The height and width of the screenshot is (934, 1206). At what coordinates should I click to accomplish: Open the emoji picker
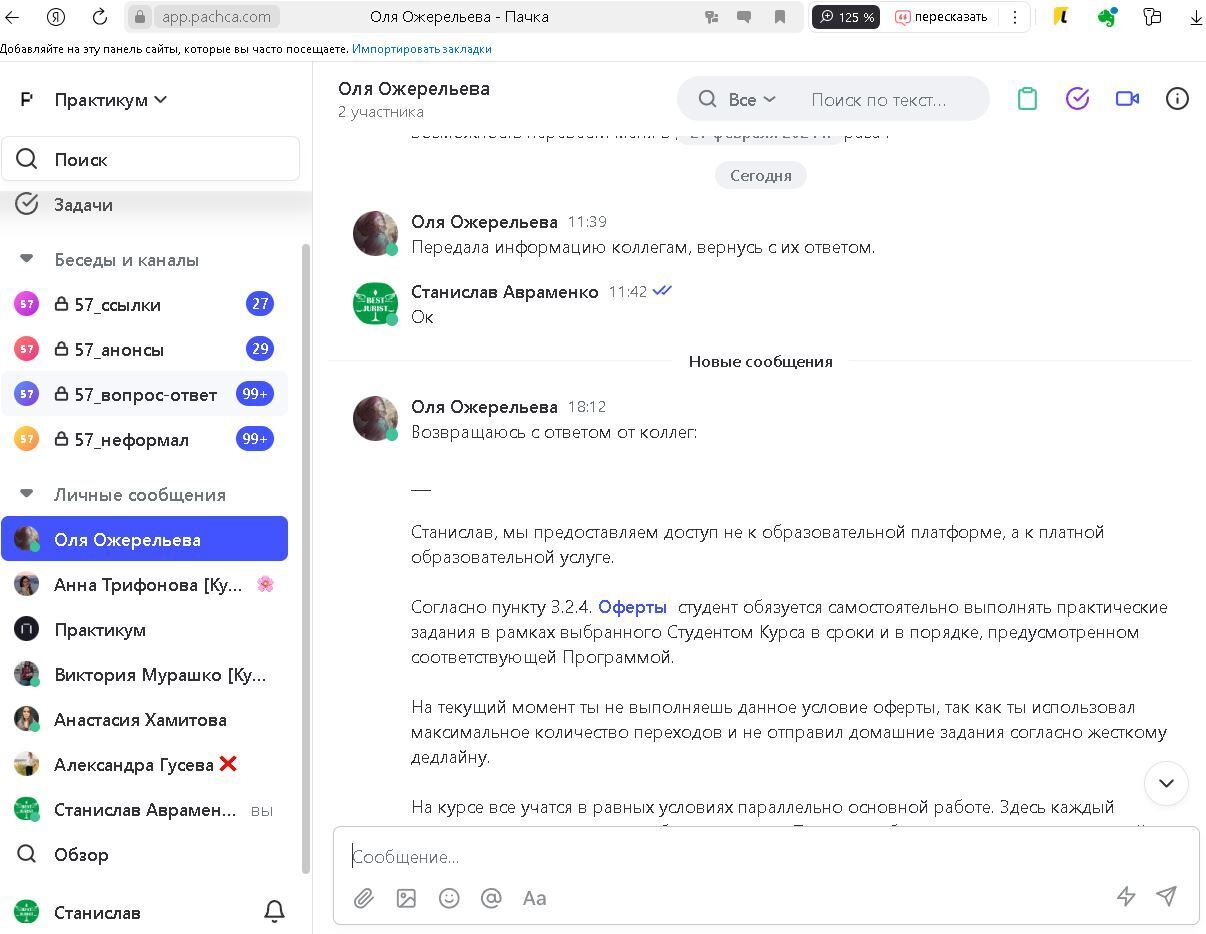449,898
